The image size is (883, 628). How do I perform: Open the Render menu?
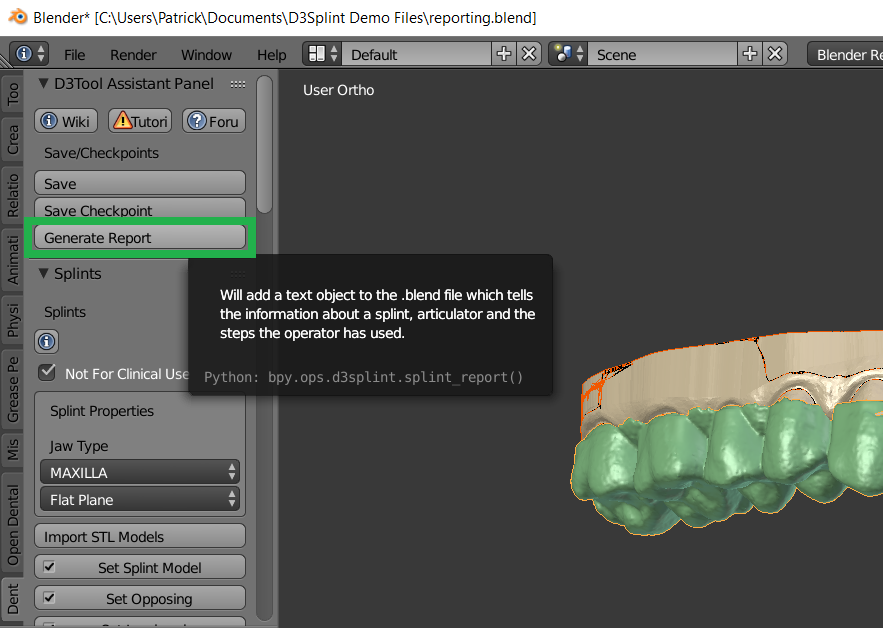click(x=133, y=55)
